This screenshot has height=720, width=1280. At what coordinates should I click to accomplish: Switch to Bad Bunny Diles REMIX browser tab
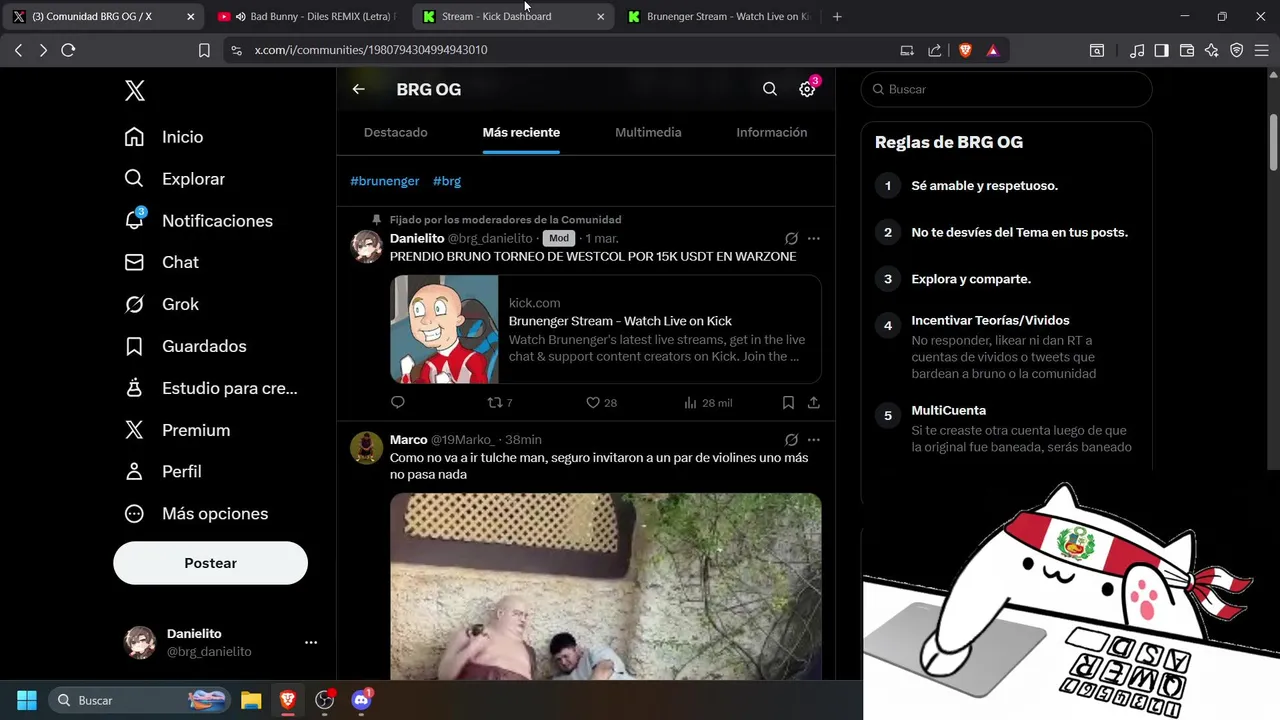306,16
